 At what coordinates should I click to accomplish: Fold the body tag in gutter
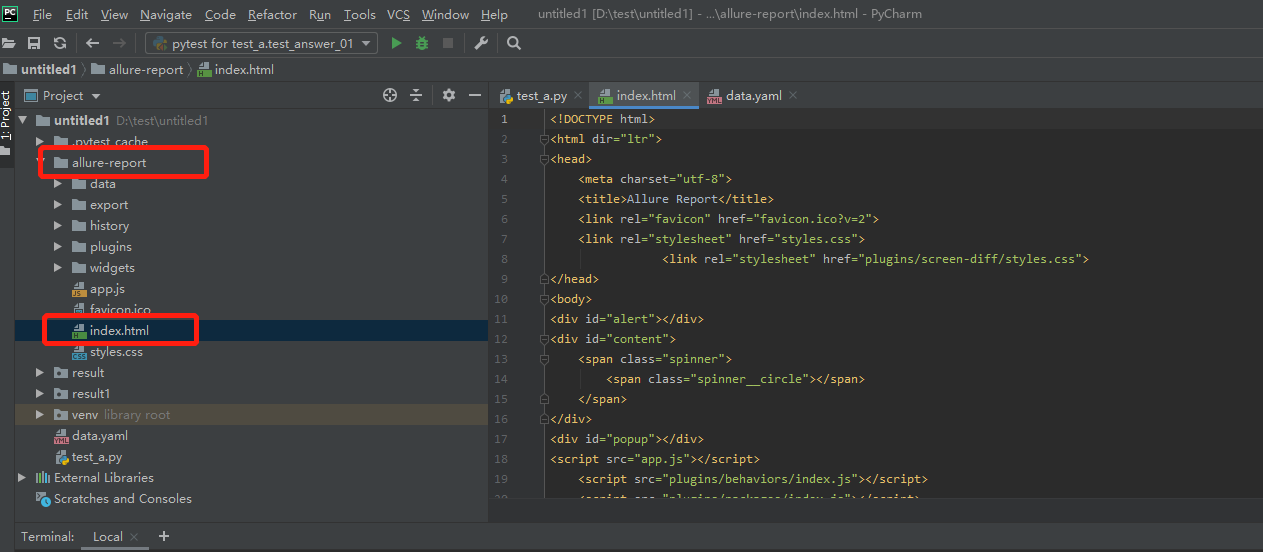[545, 299]
